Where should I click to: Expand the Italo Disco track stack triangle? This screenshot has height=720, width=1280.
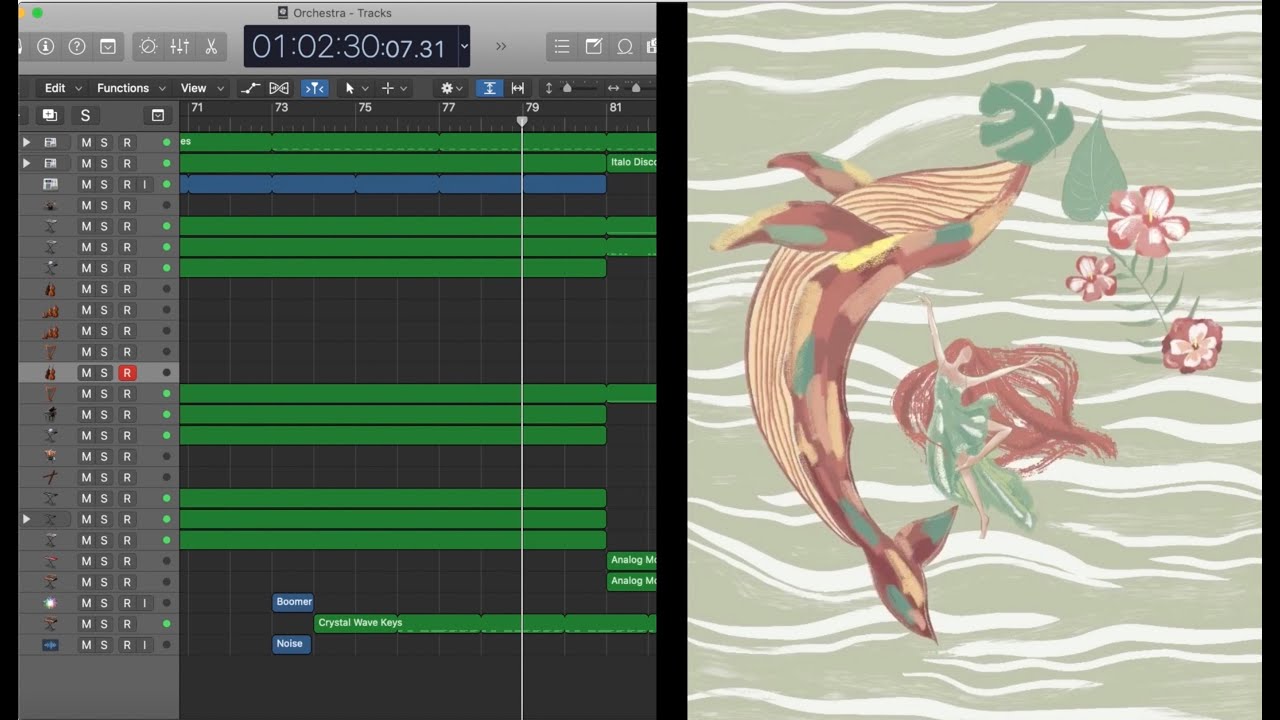click(27, 163)
